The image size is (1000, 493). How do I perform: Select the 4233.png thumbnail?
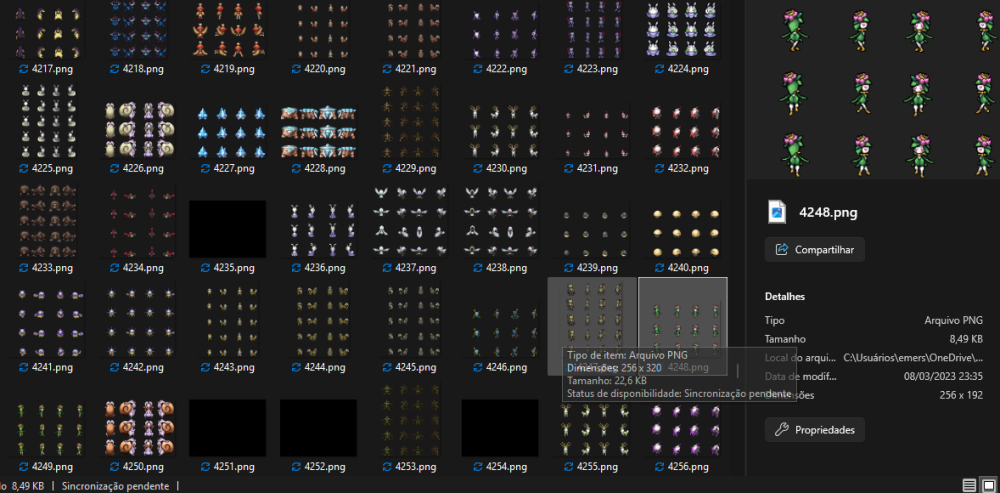pos(47,221)
